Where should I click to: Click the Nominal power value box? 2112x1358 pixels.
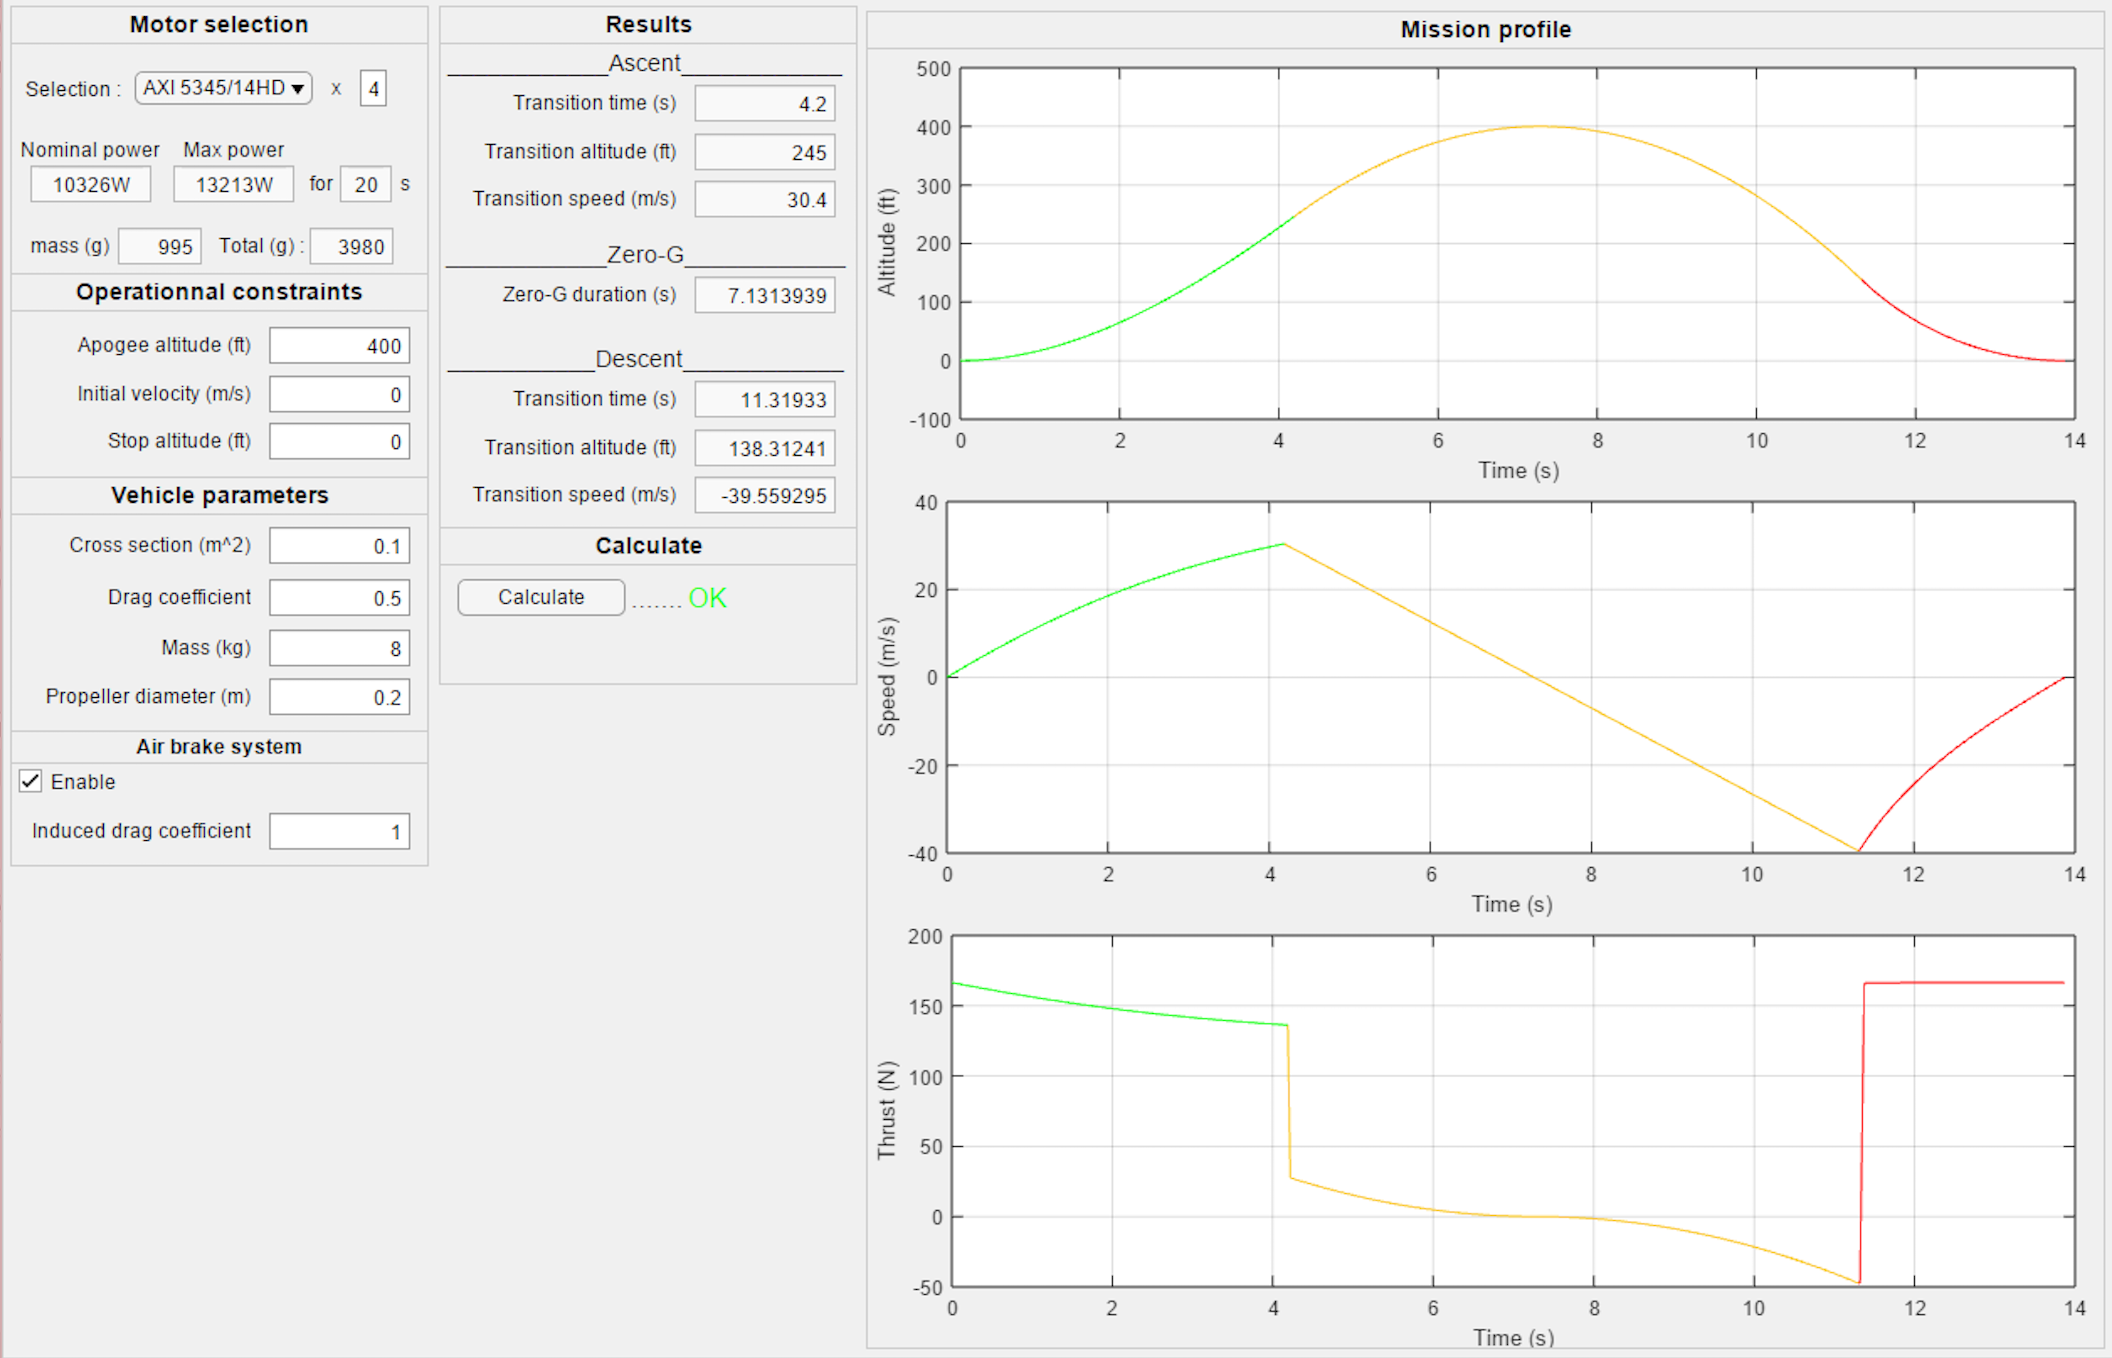click(91, 185)
